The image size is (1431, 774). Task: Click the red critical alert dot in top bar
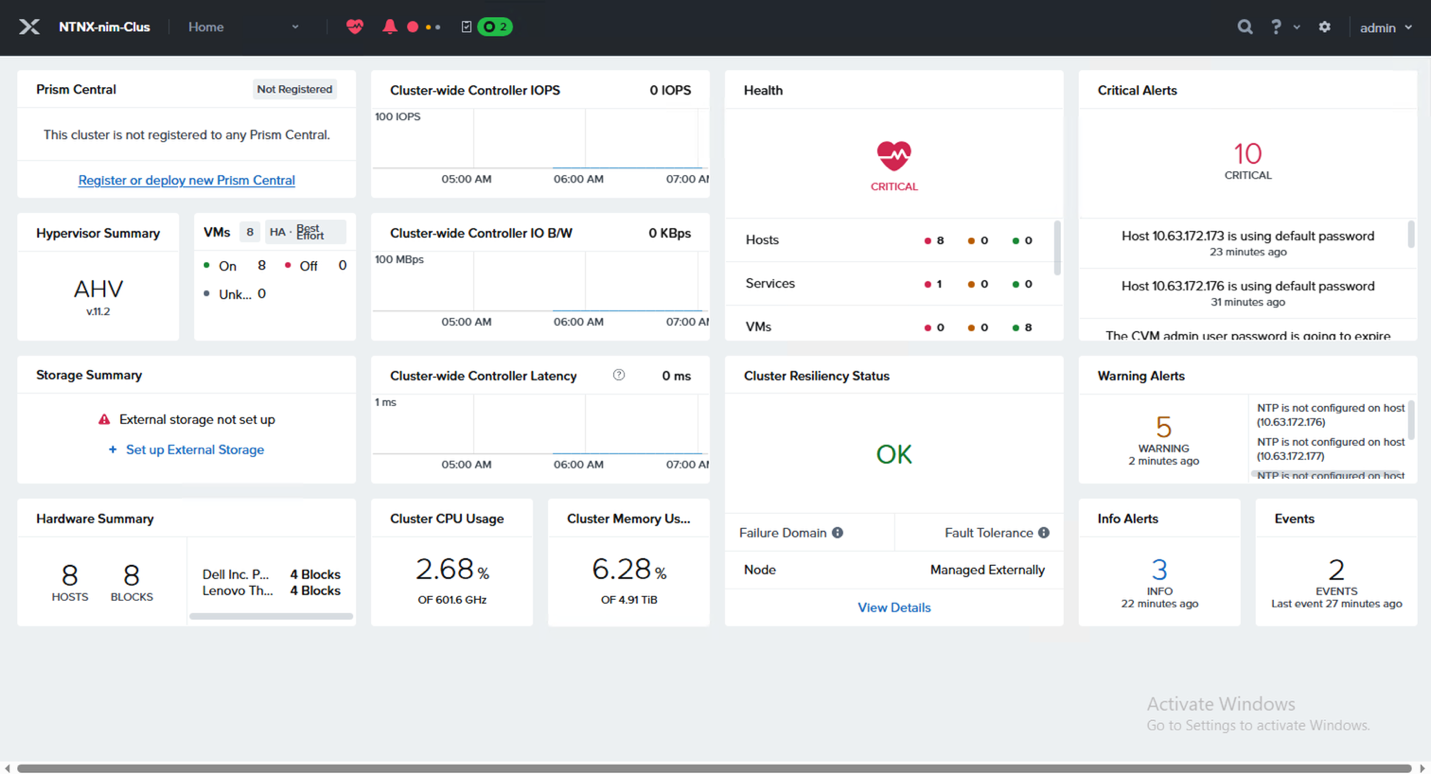tap(412, 27)
